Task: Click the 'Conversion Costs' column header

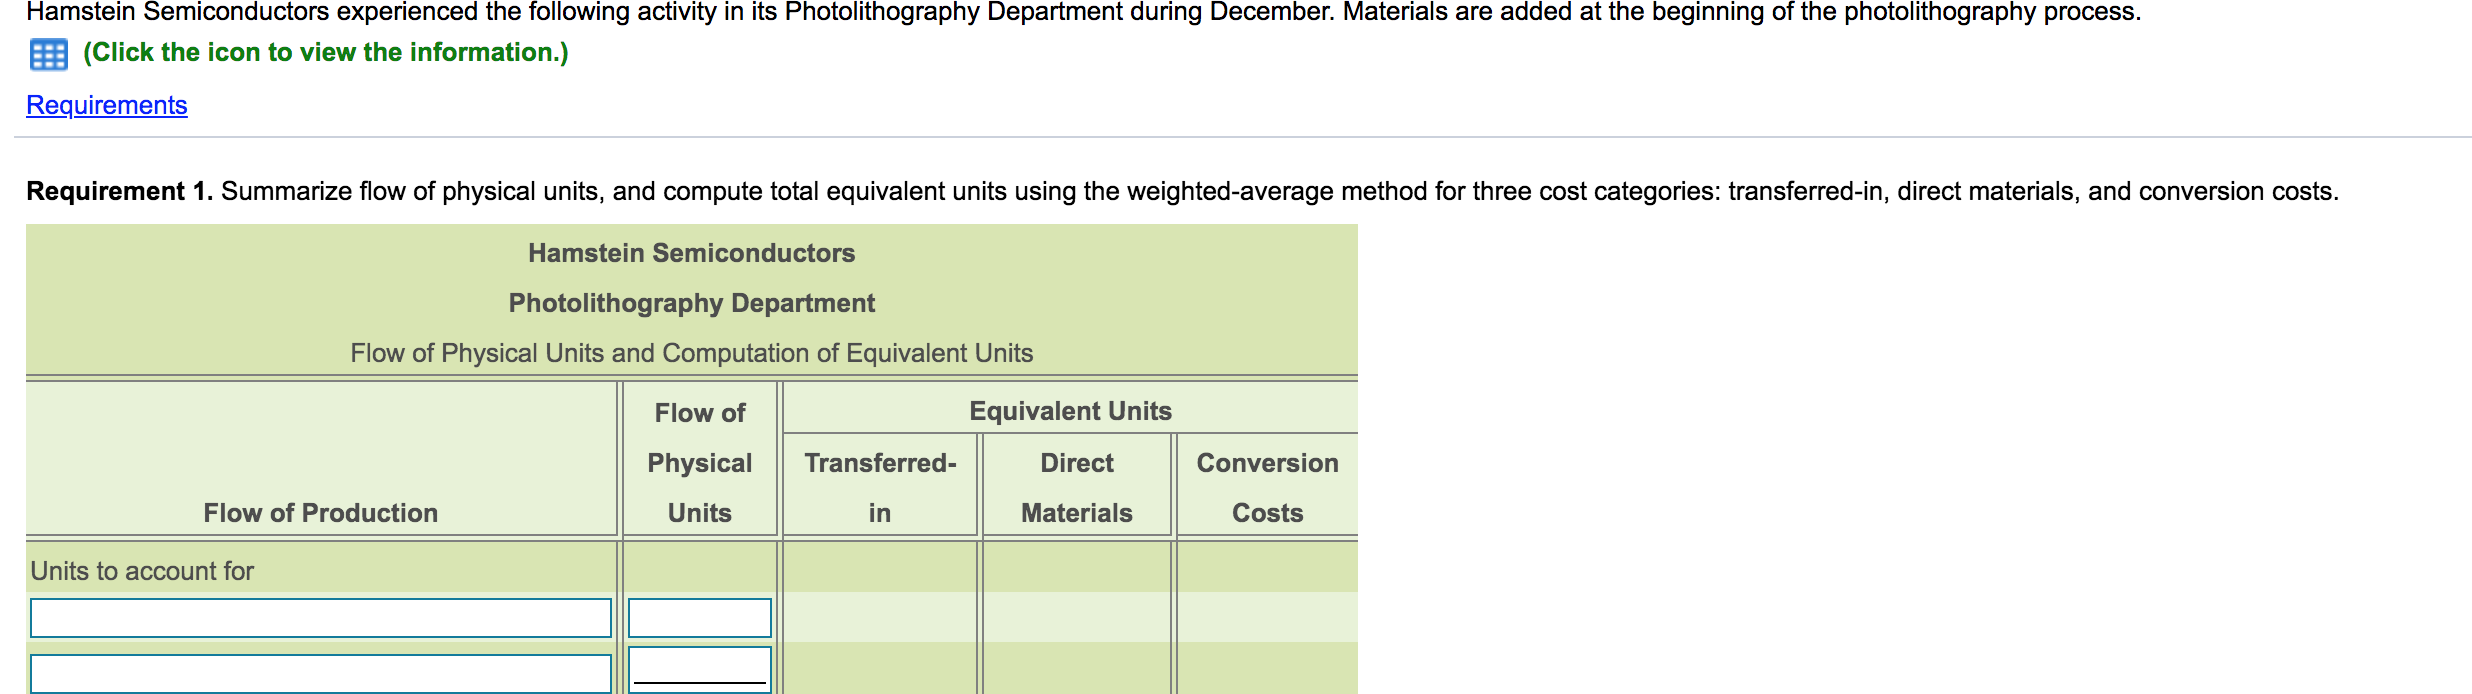Action: (1267, 488)
